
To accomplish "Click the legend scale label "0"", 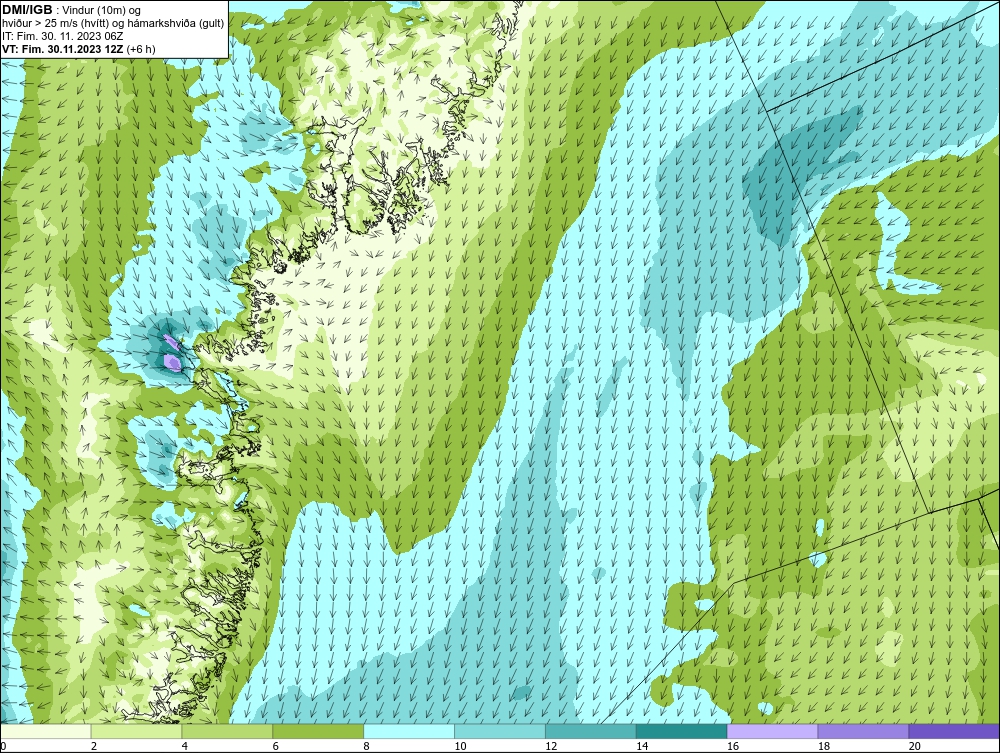I will 3,746.
